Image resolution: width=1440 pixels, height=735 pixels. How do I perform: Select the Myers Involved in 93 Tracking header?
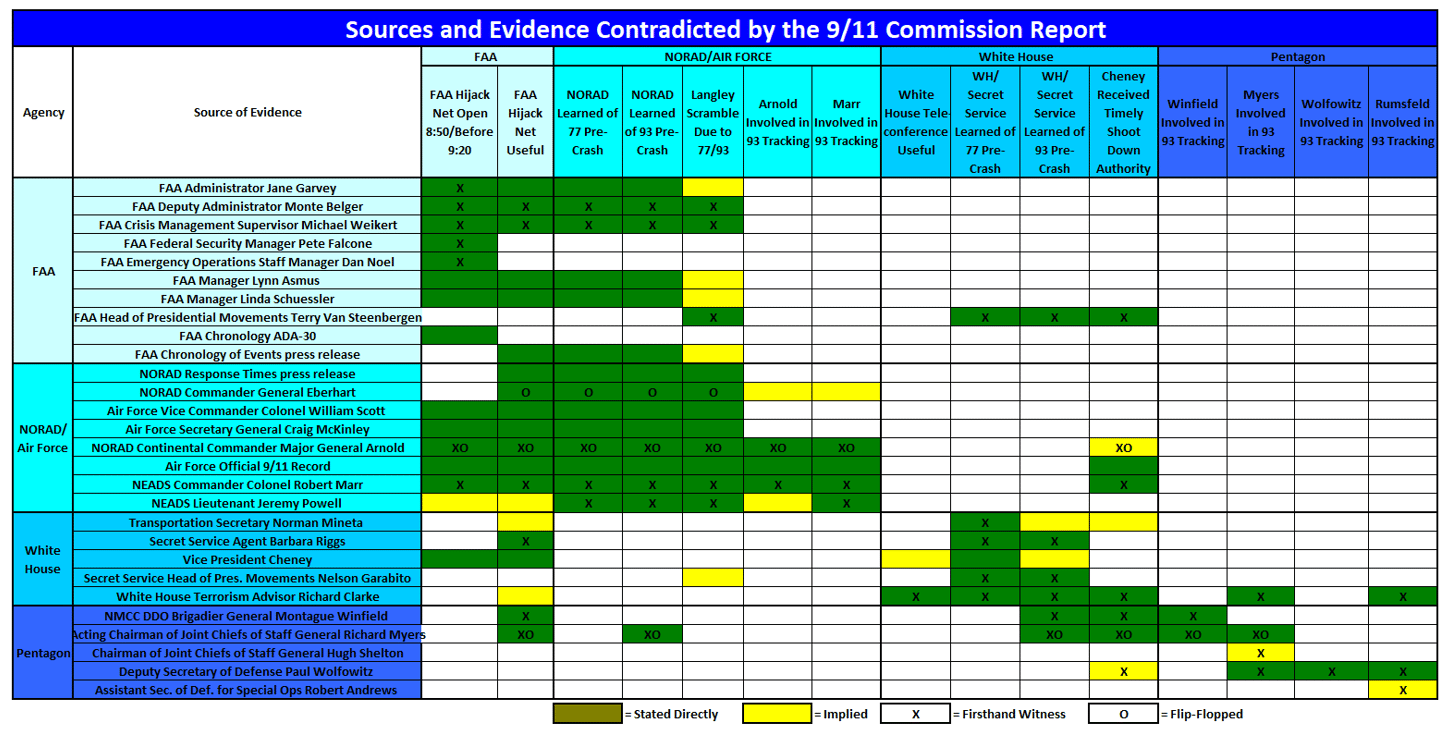[1260, 122]
